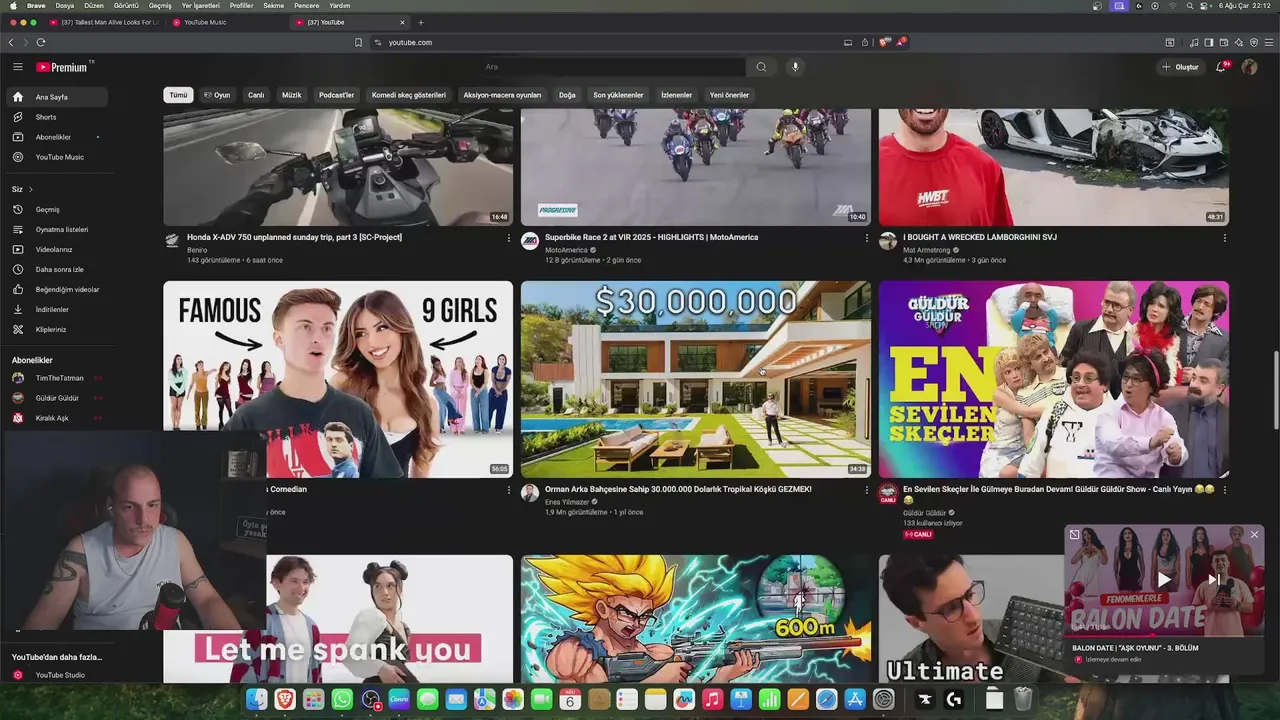Select Aksiyon-macera oyunları chip
The image size is (1280, 720).
[502, 95]
